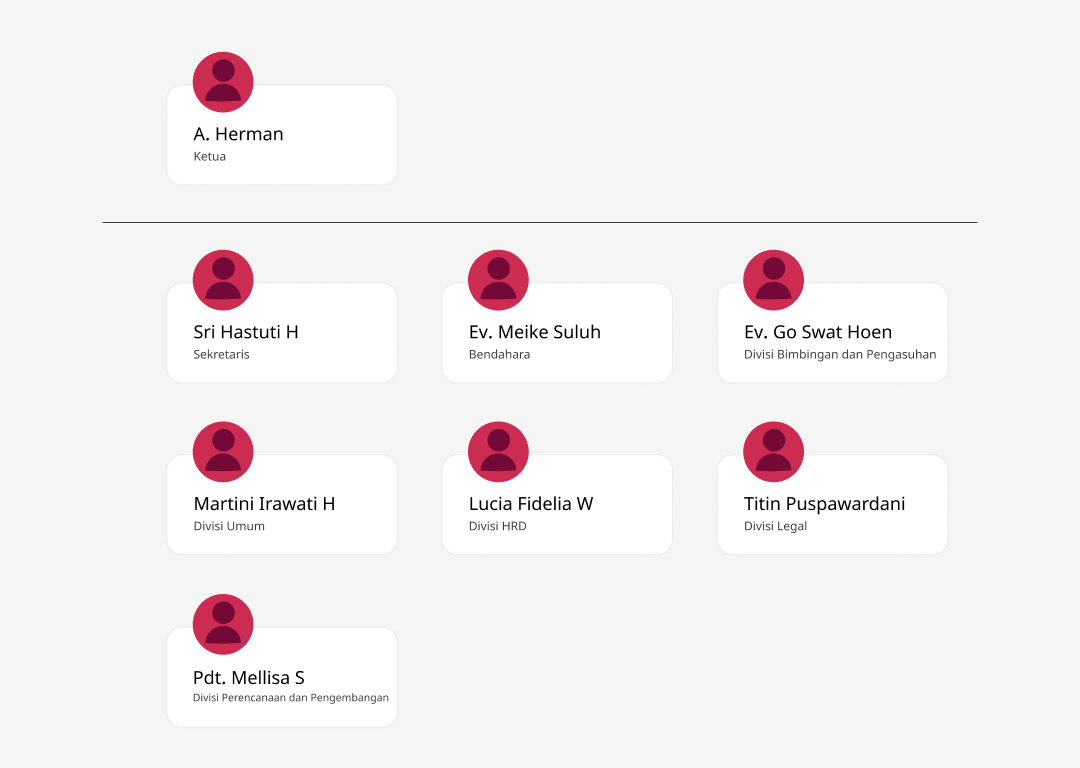Screen dimensions: 1080x768
Task: Click the Ketua role label
Action: click(209, 156)
